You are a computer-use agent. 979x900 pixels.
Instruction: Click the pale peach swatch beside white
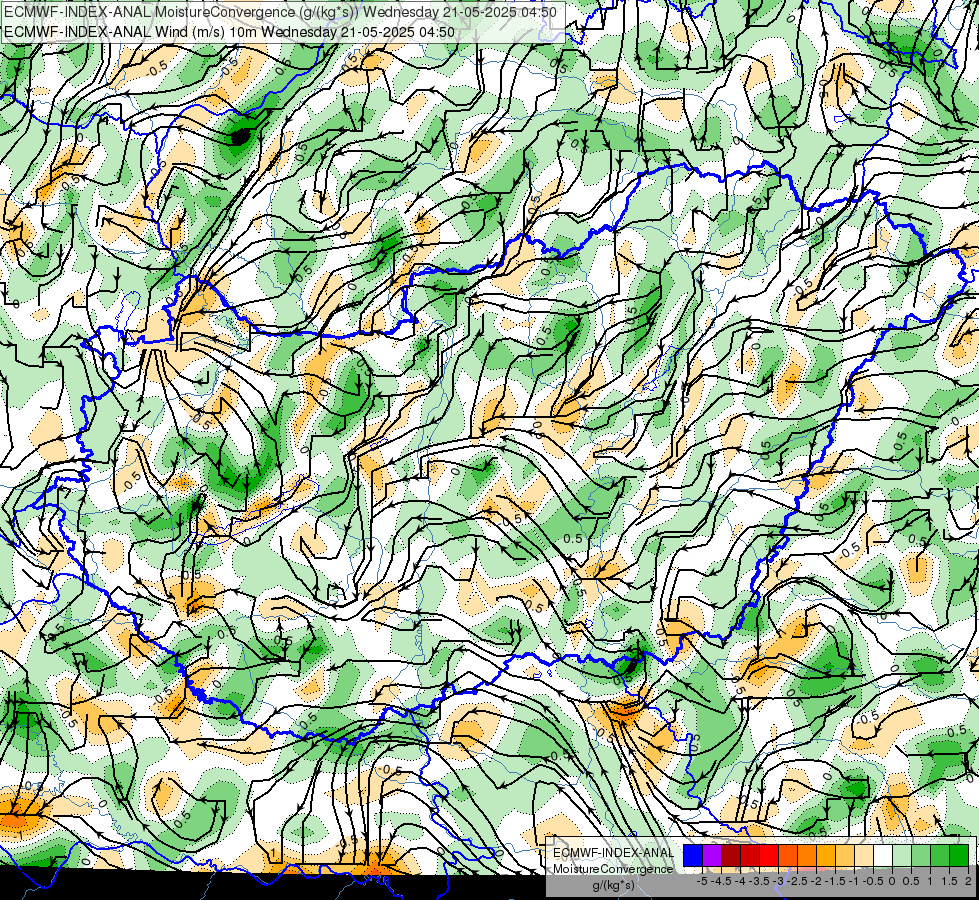click(863, 856)
